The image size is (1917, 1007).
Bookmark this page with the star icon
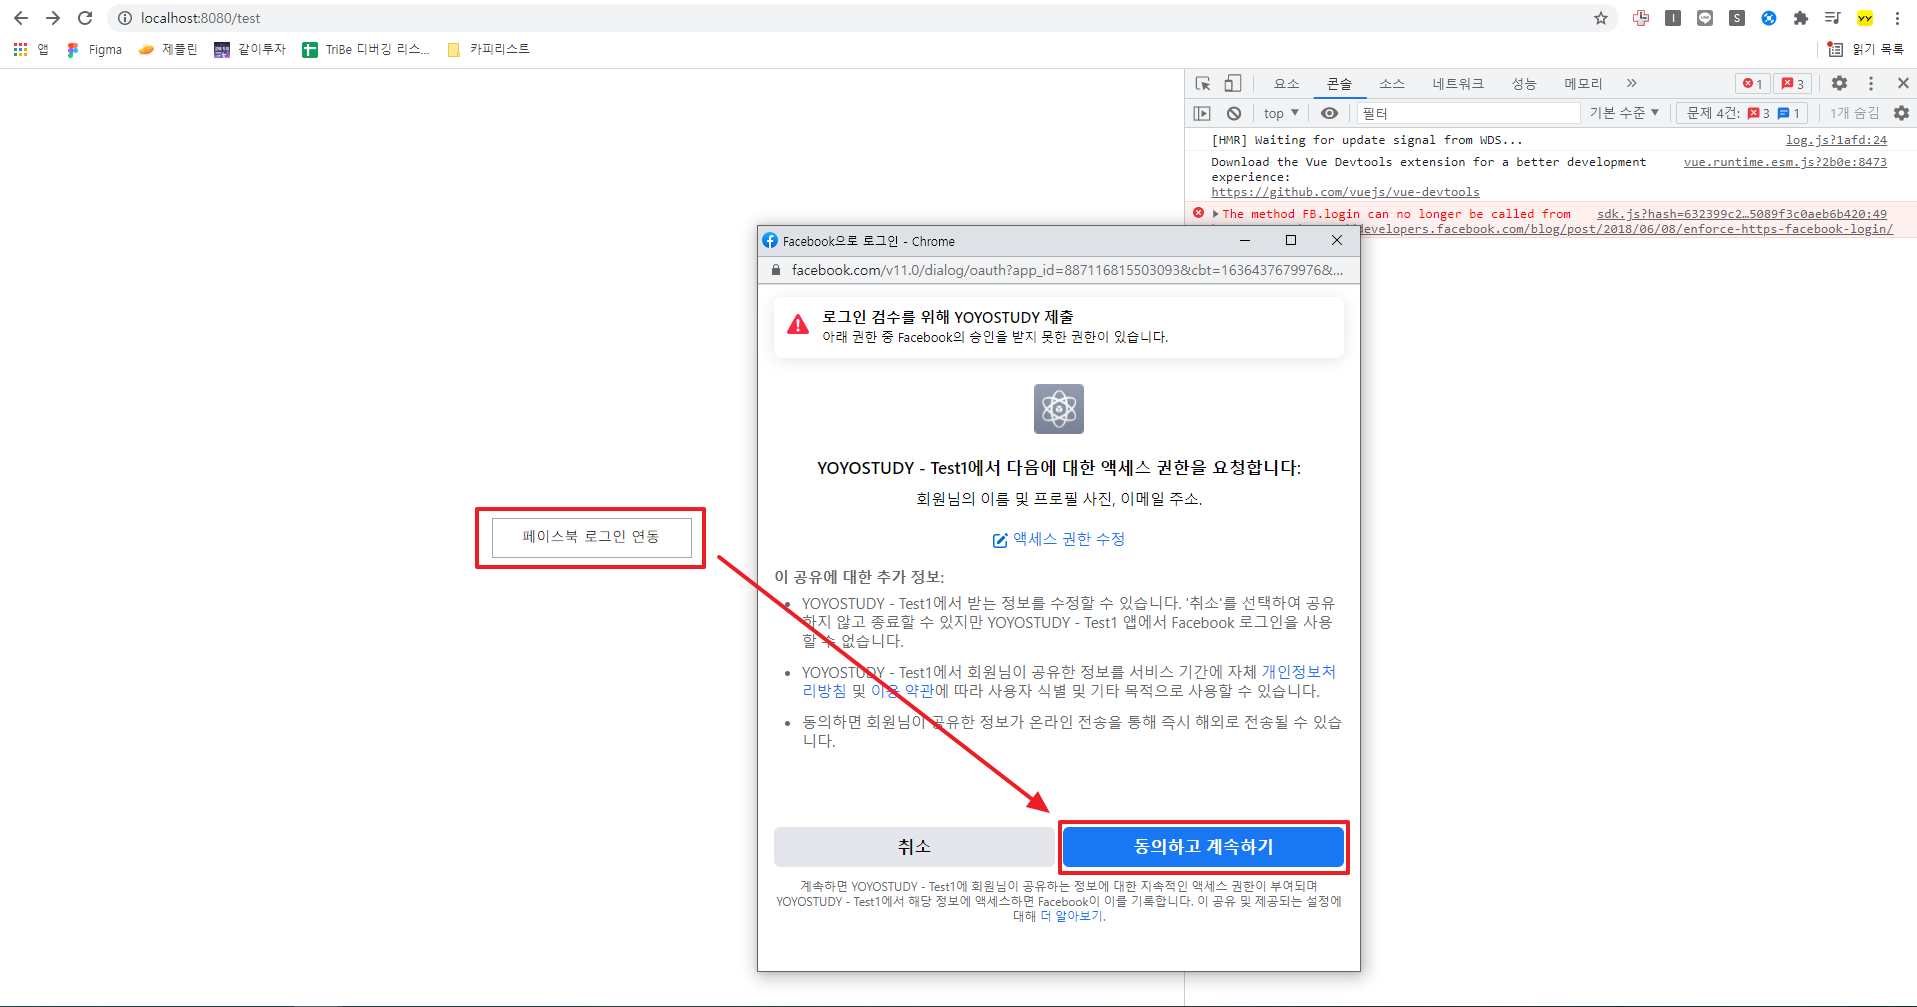(1601, 18)
